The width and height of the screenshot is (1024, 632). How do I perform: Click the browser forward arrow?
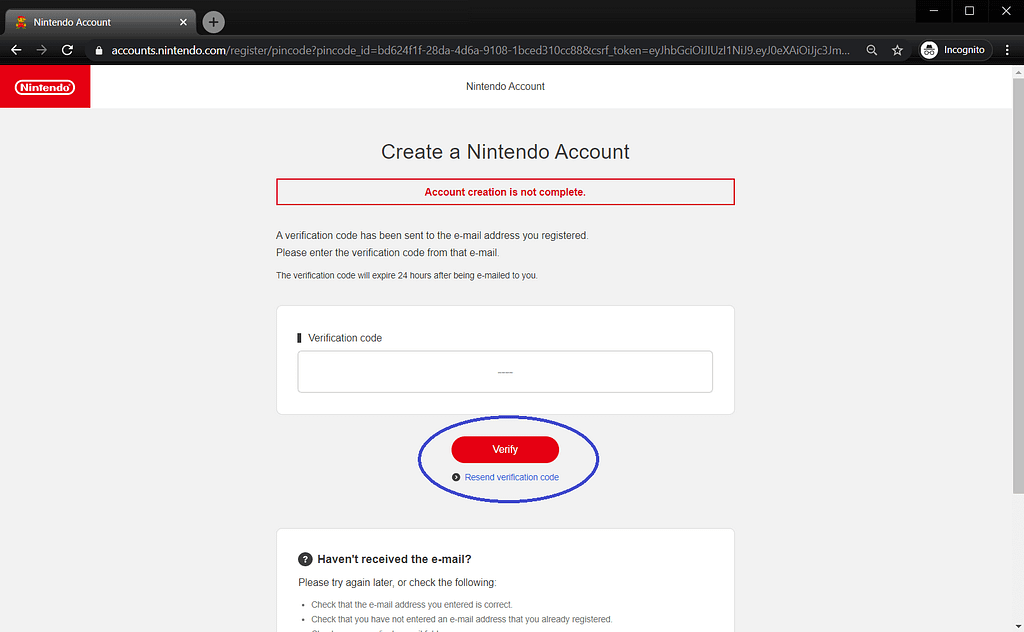tap(42, 50)
